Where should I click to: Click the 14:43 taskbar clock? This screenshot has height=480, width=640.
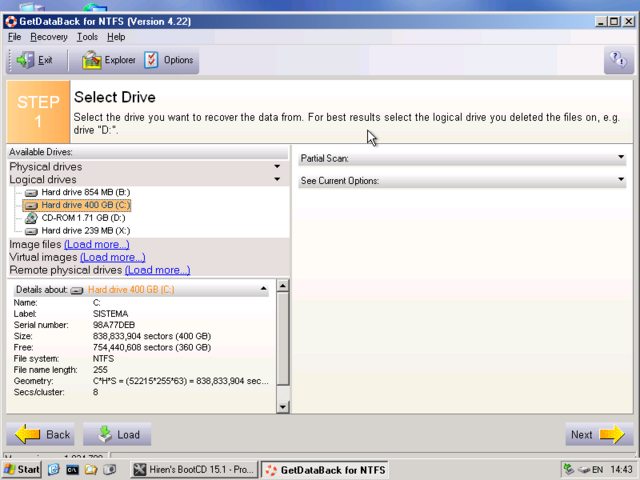pos(621,470)
